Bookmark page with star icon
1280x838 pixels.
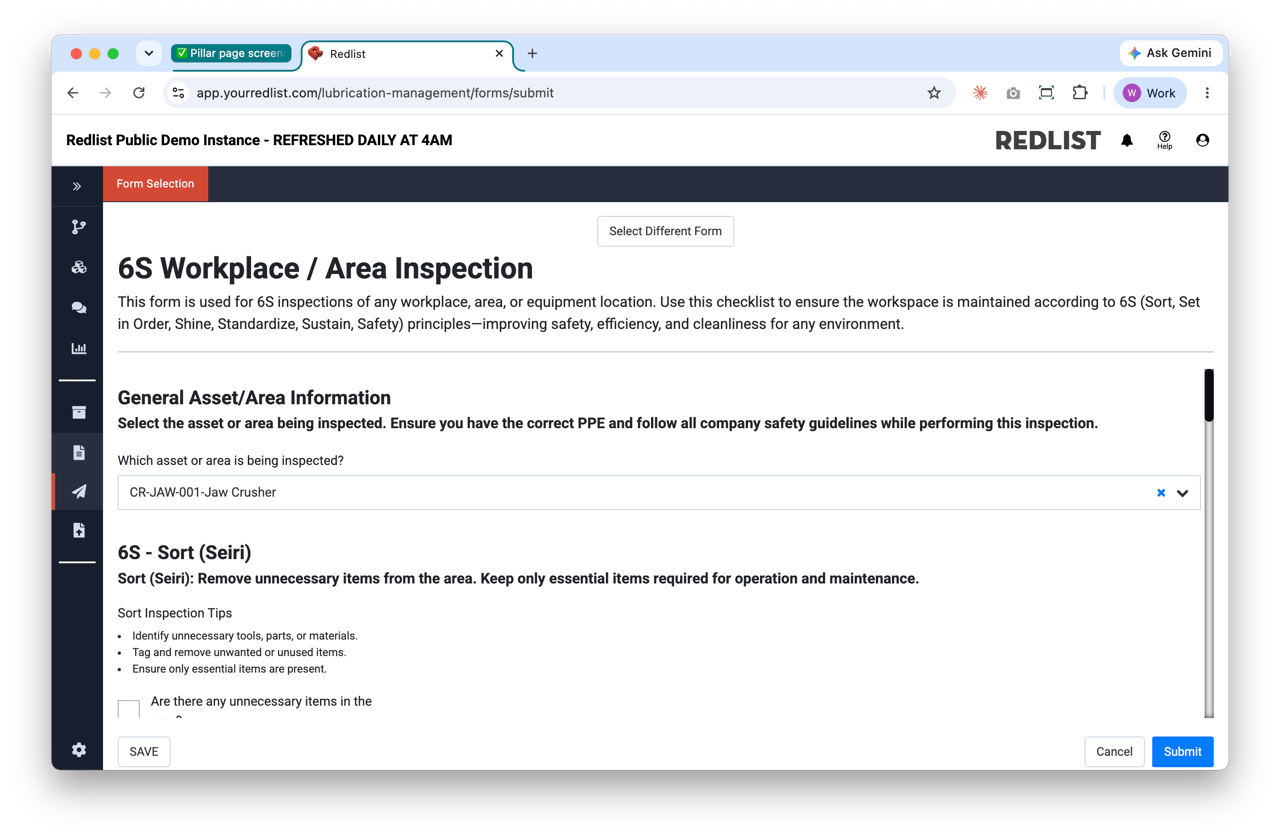pyautogui.click(x=934, y=93)
